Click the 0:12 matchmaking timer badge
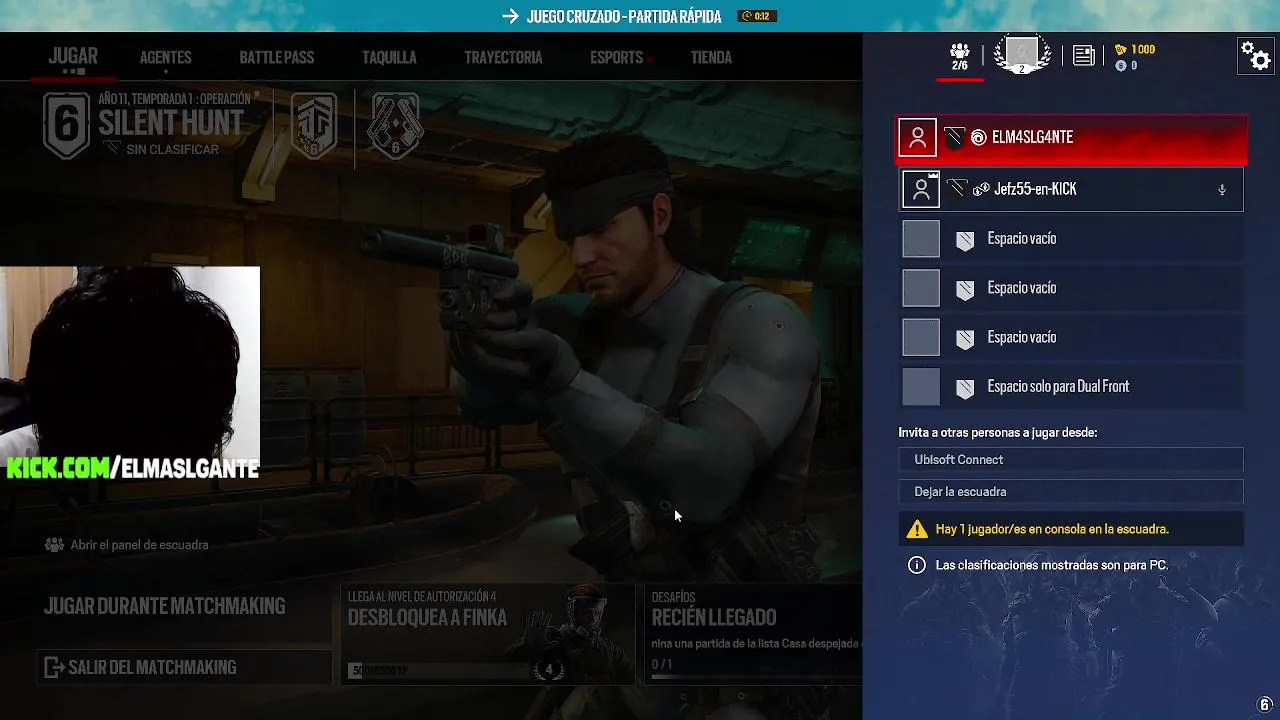 coord(757,16)
